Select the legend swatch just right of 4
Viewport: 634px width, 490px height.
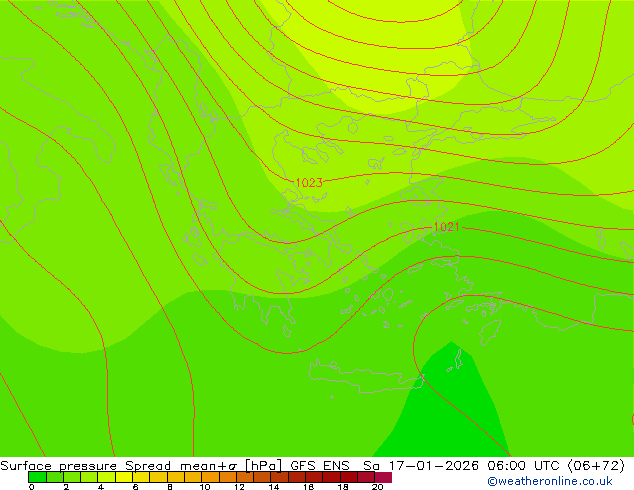(106, 477)
